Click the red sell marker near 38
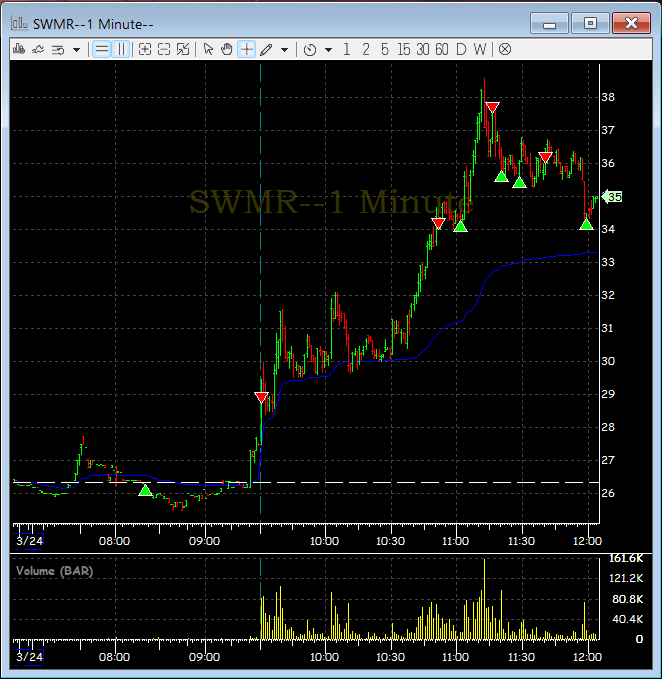662x679 pixels. [x=492, y=107]
